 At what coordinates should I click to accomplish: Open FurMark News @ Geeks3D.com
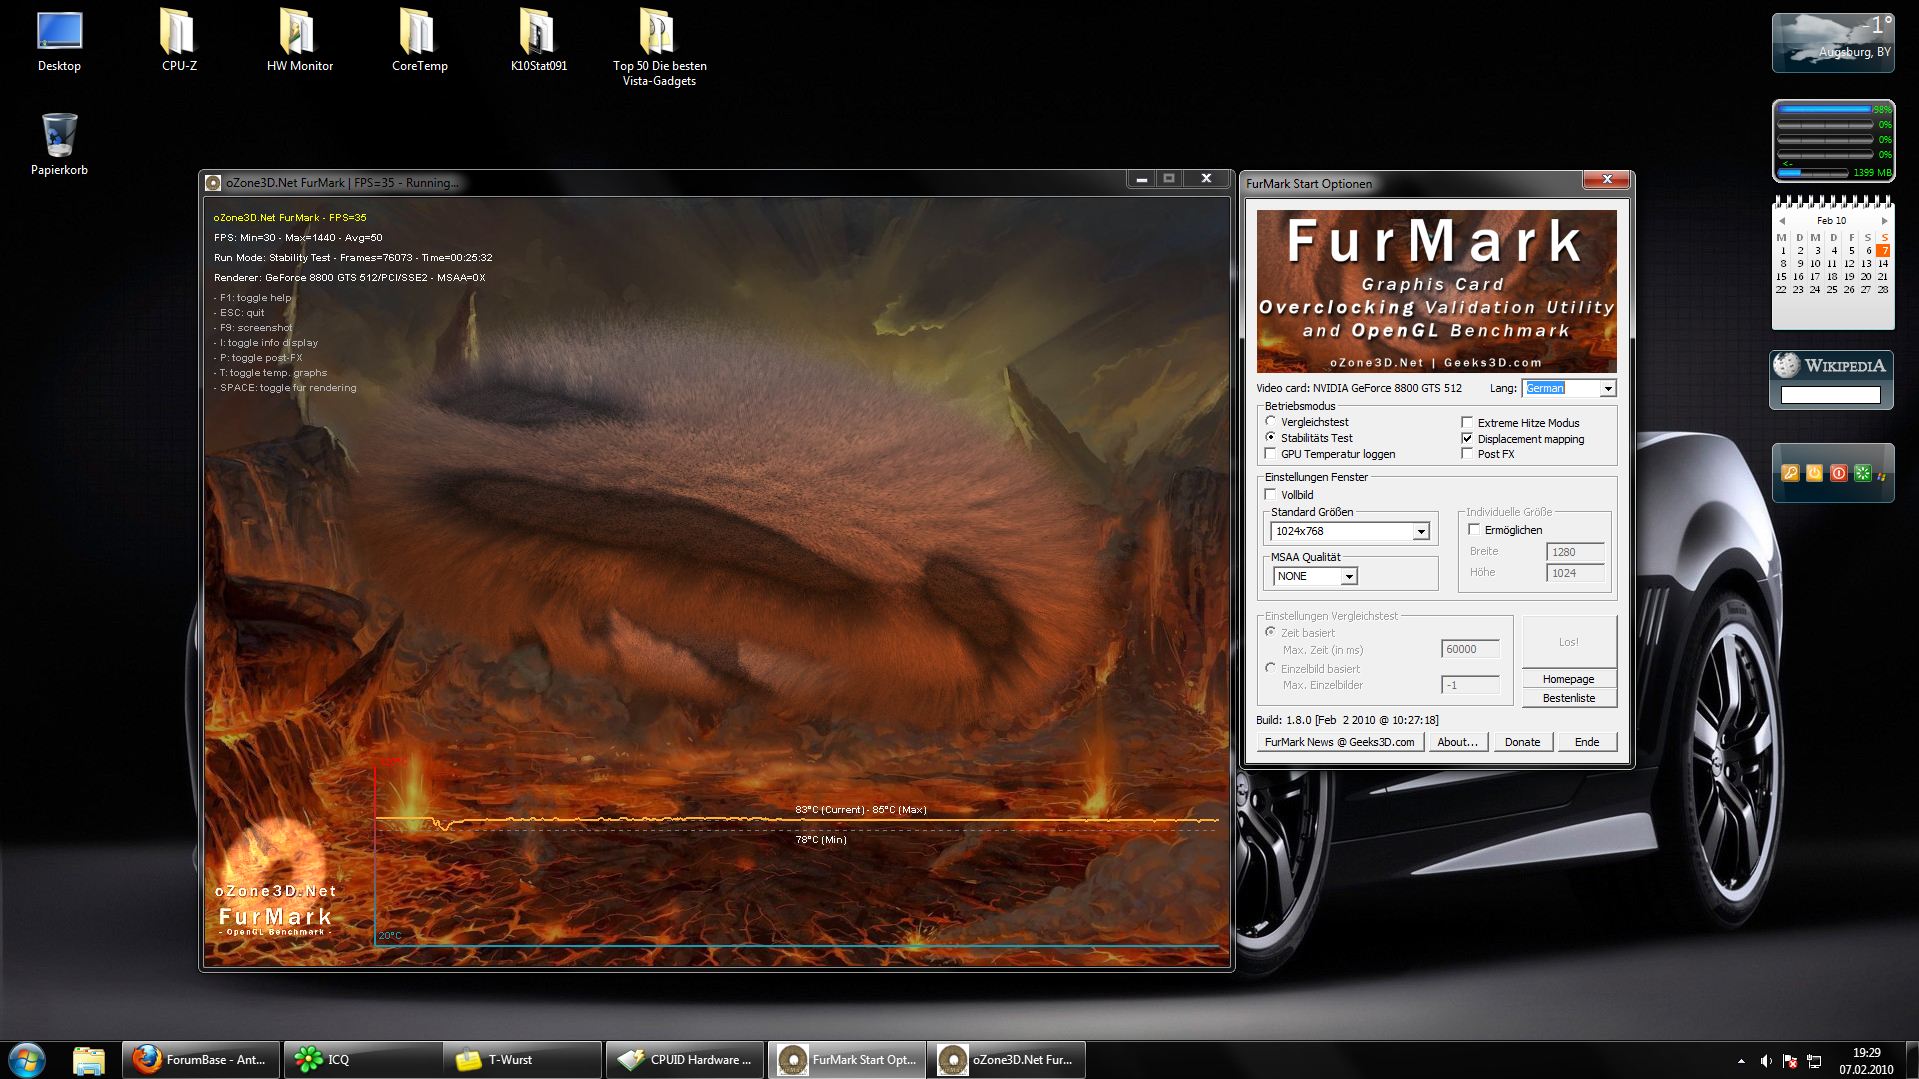coord(1339,742)
